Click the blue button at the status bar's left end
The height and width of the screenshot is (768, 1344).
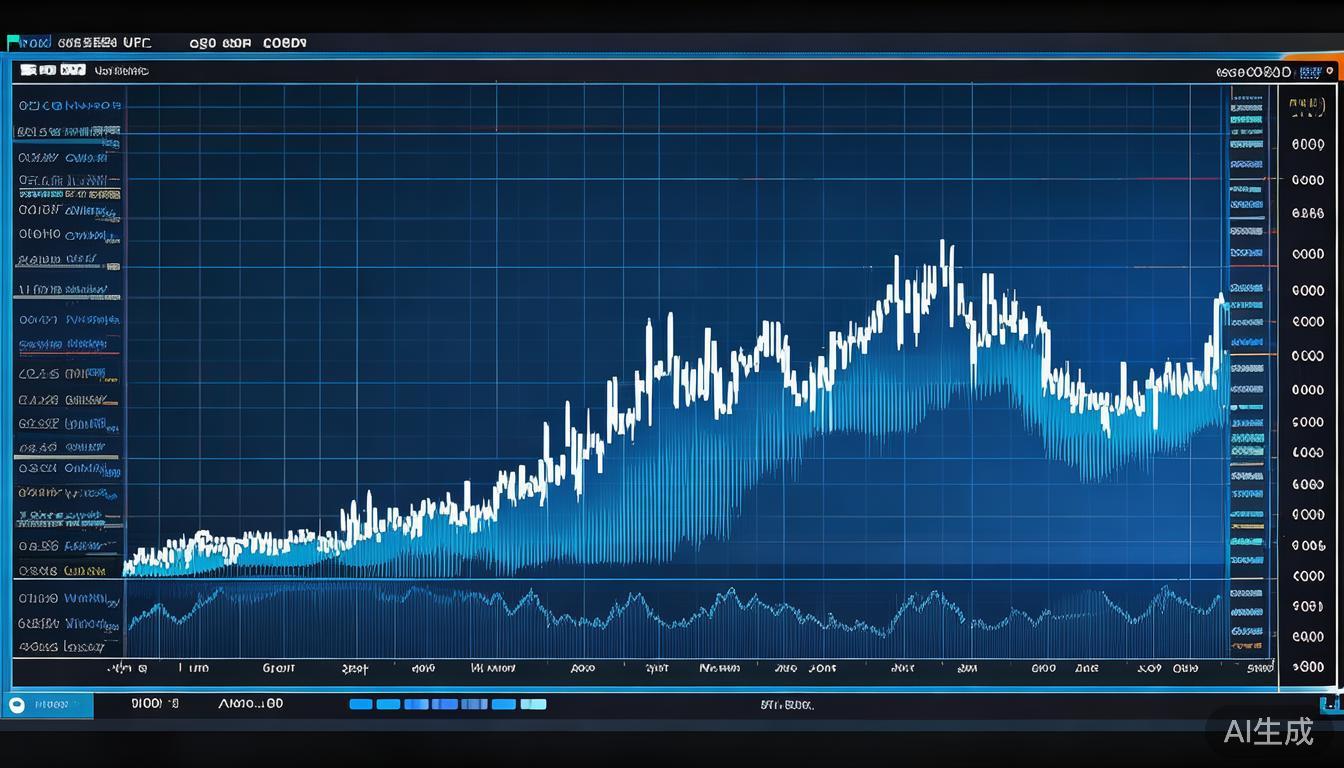pyautogui.click(x=50, y=705)
